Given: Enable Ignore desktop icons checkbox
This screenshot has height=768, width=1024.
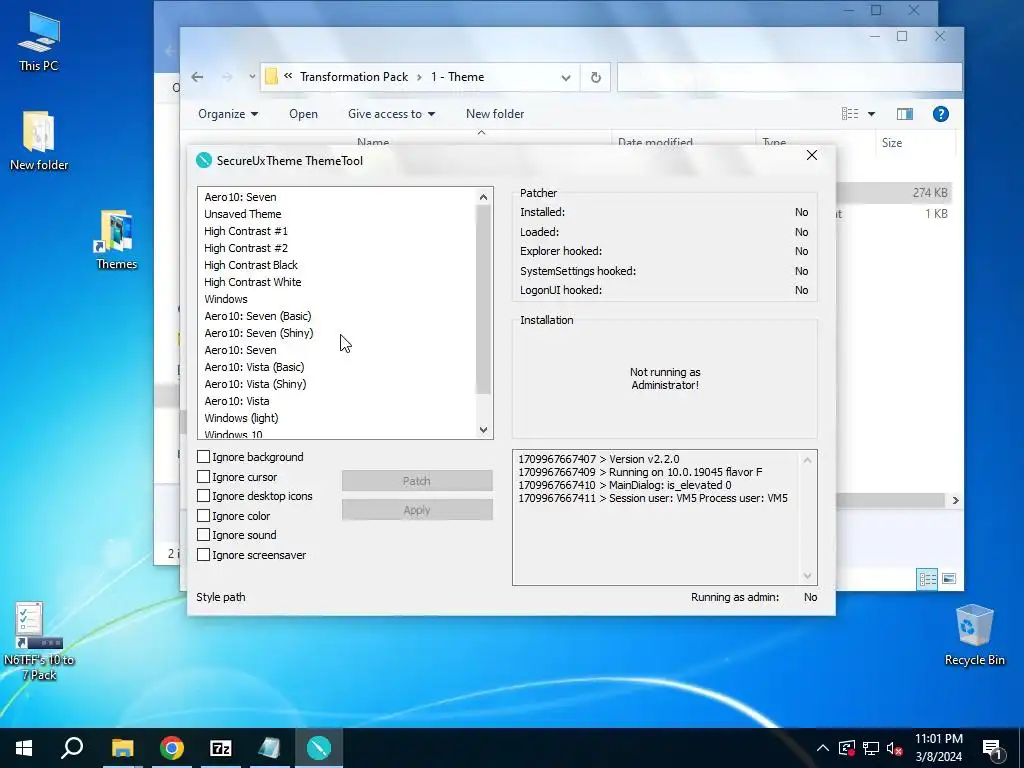Looking at the screenshot, I should pos(204,496).
